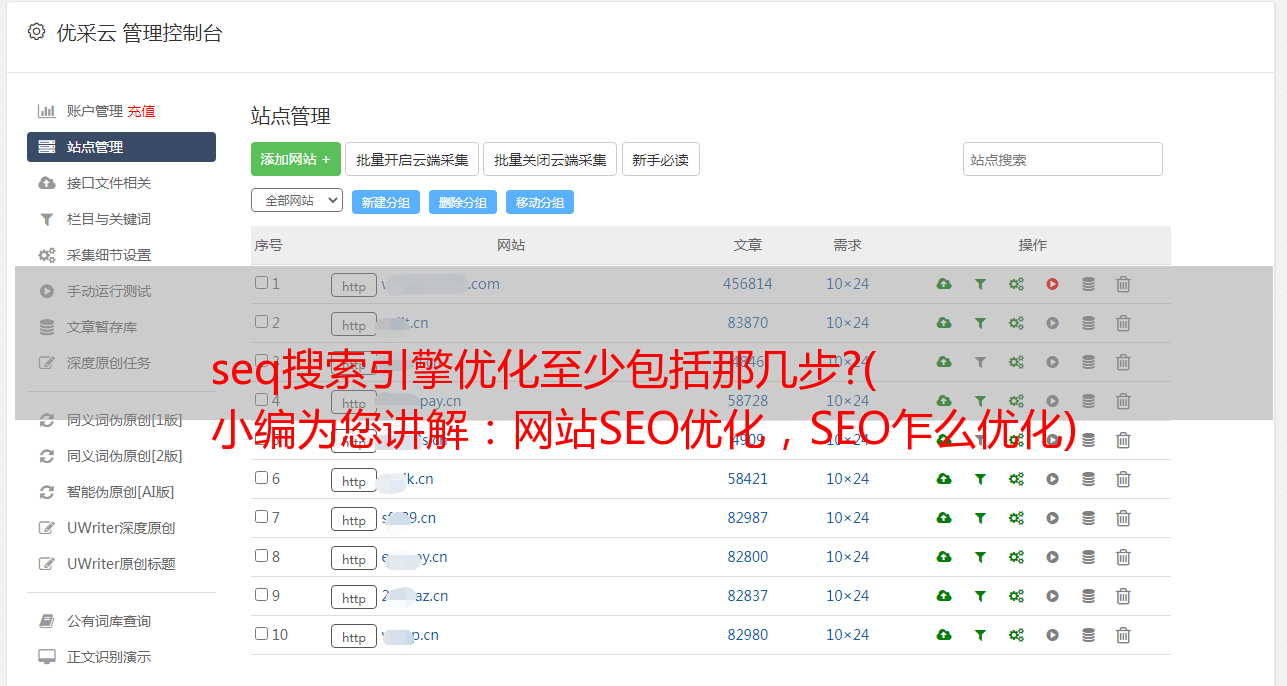Click the gears icon in row 6
This screenshot has width=1287, height=686.
coord(1016,479)
